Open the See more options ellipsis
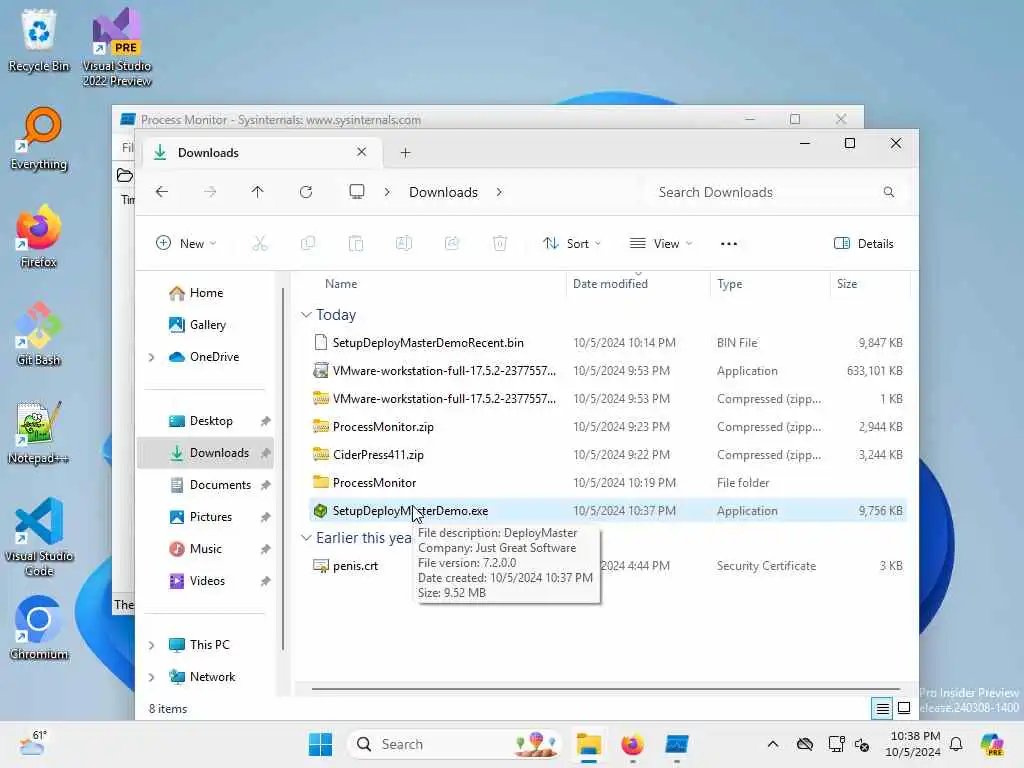Image resolution: width=1024 pixels, height=768 pixels. pyautogui.click(x=729, y=244)
